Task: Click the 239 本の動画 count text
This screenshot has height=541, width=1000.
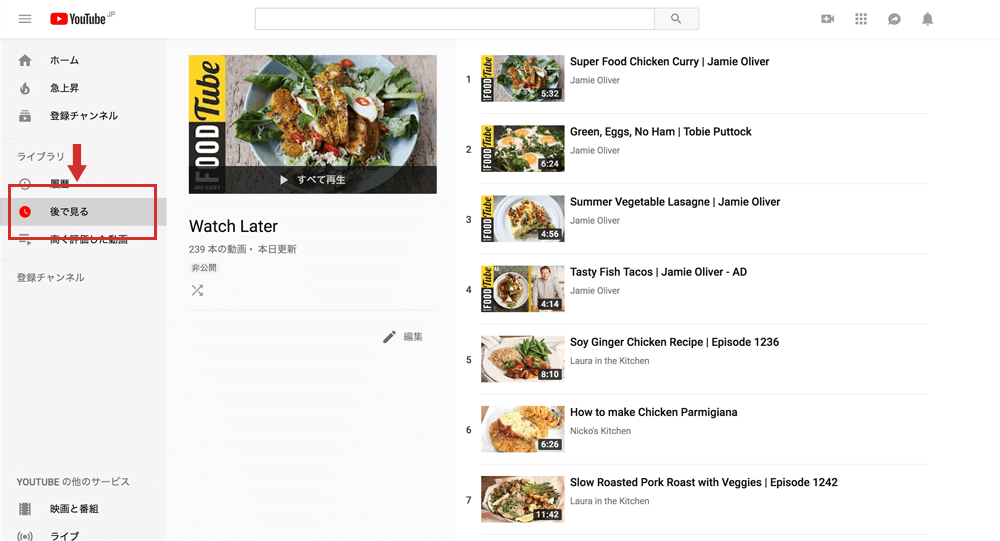Action: [x=217, y=249]
